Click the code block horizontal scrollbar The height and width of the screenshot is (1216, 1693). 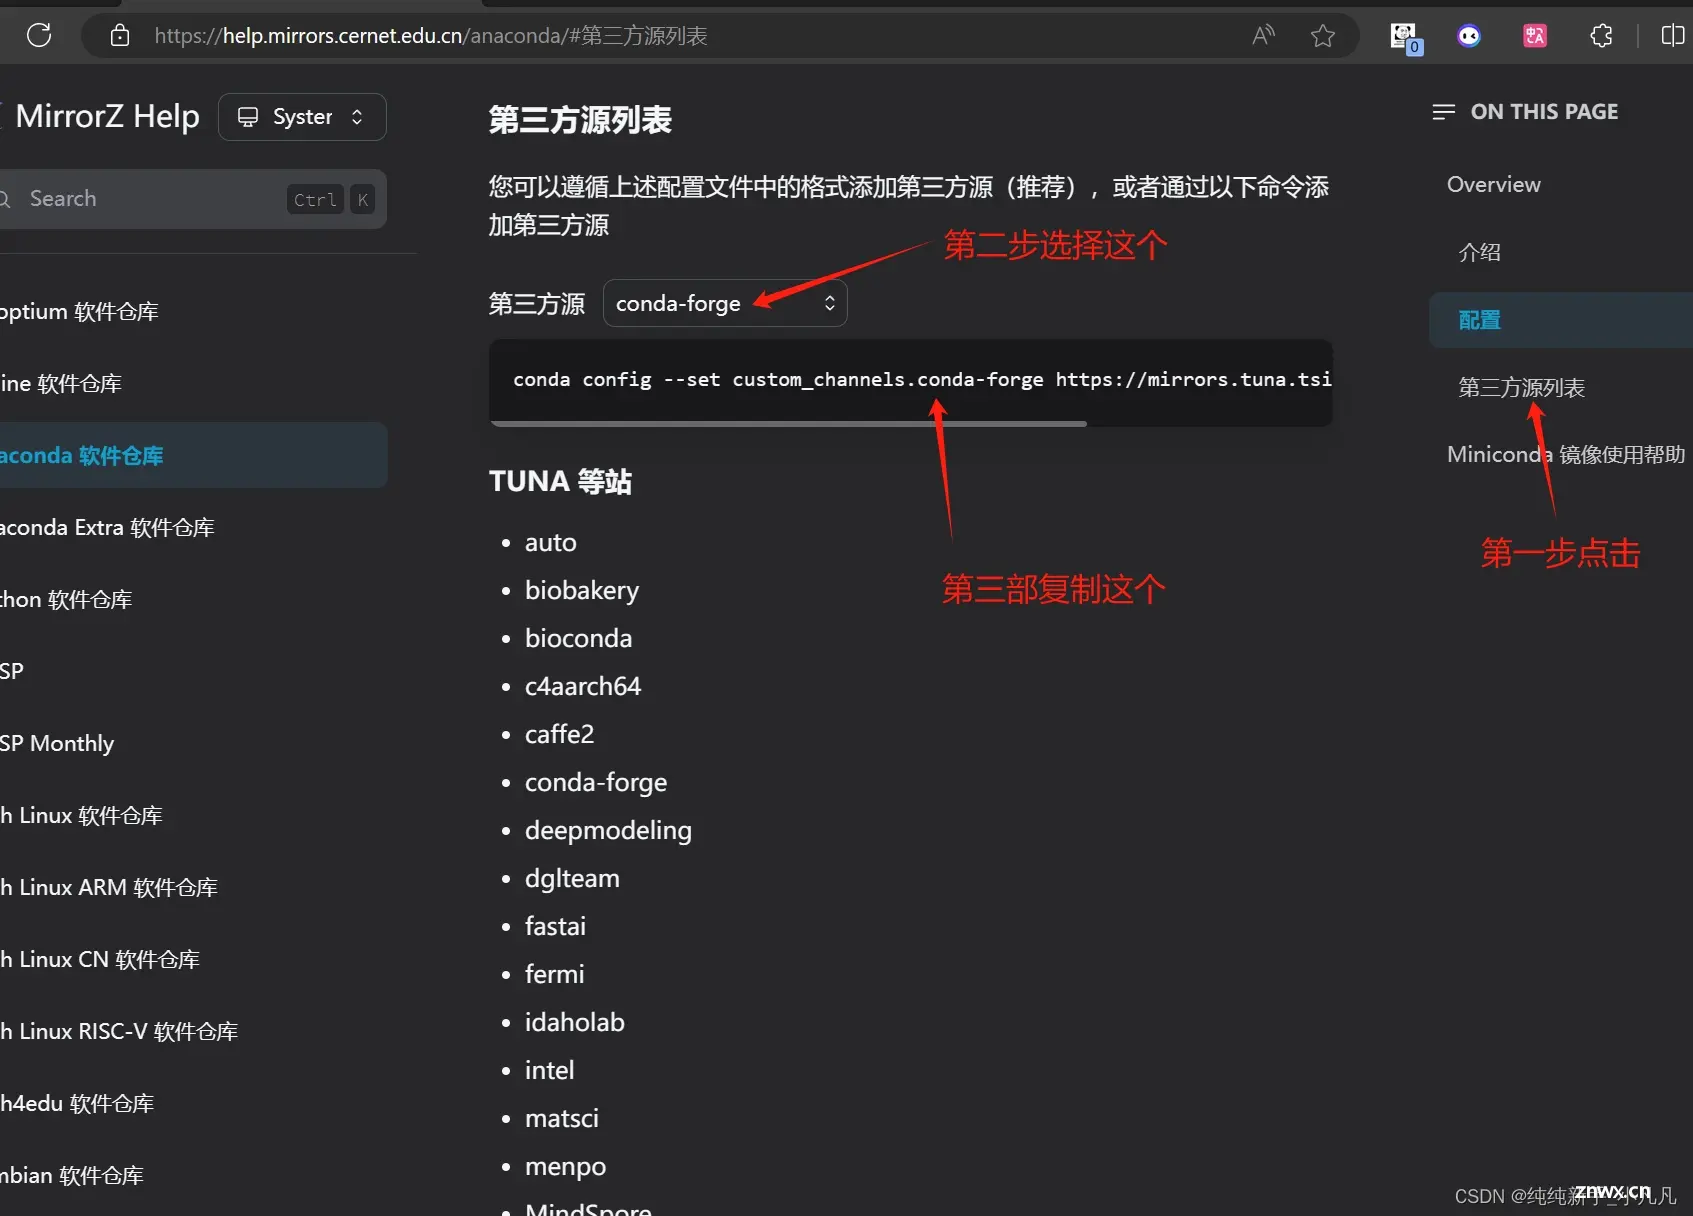[x=789, y=424]
